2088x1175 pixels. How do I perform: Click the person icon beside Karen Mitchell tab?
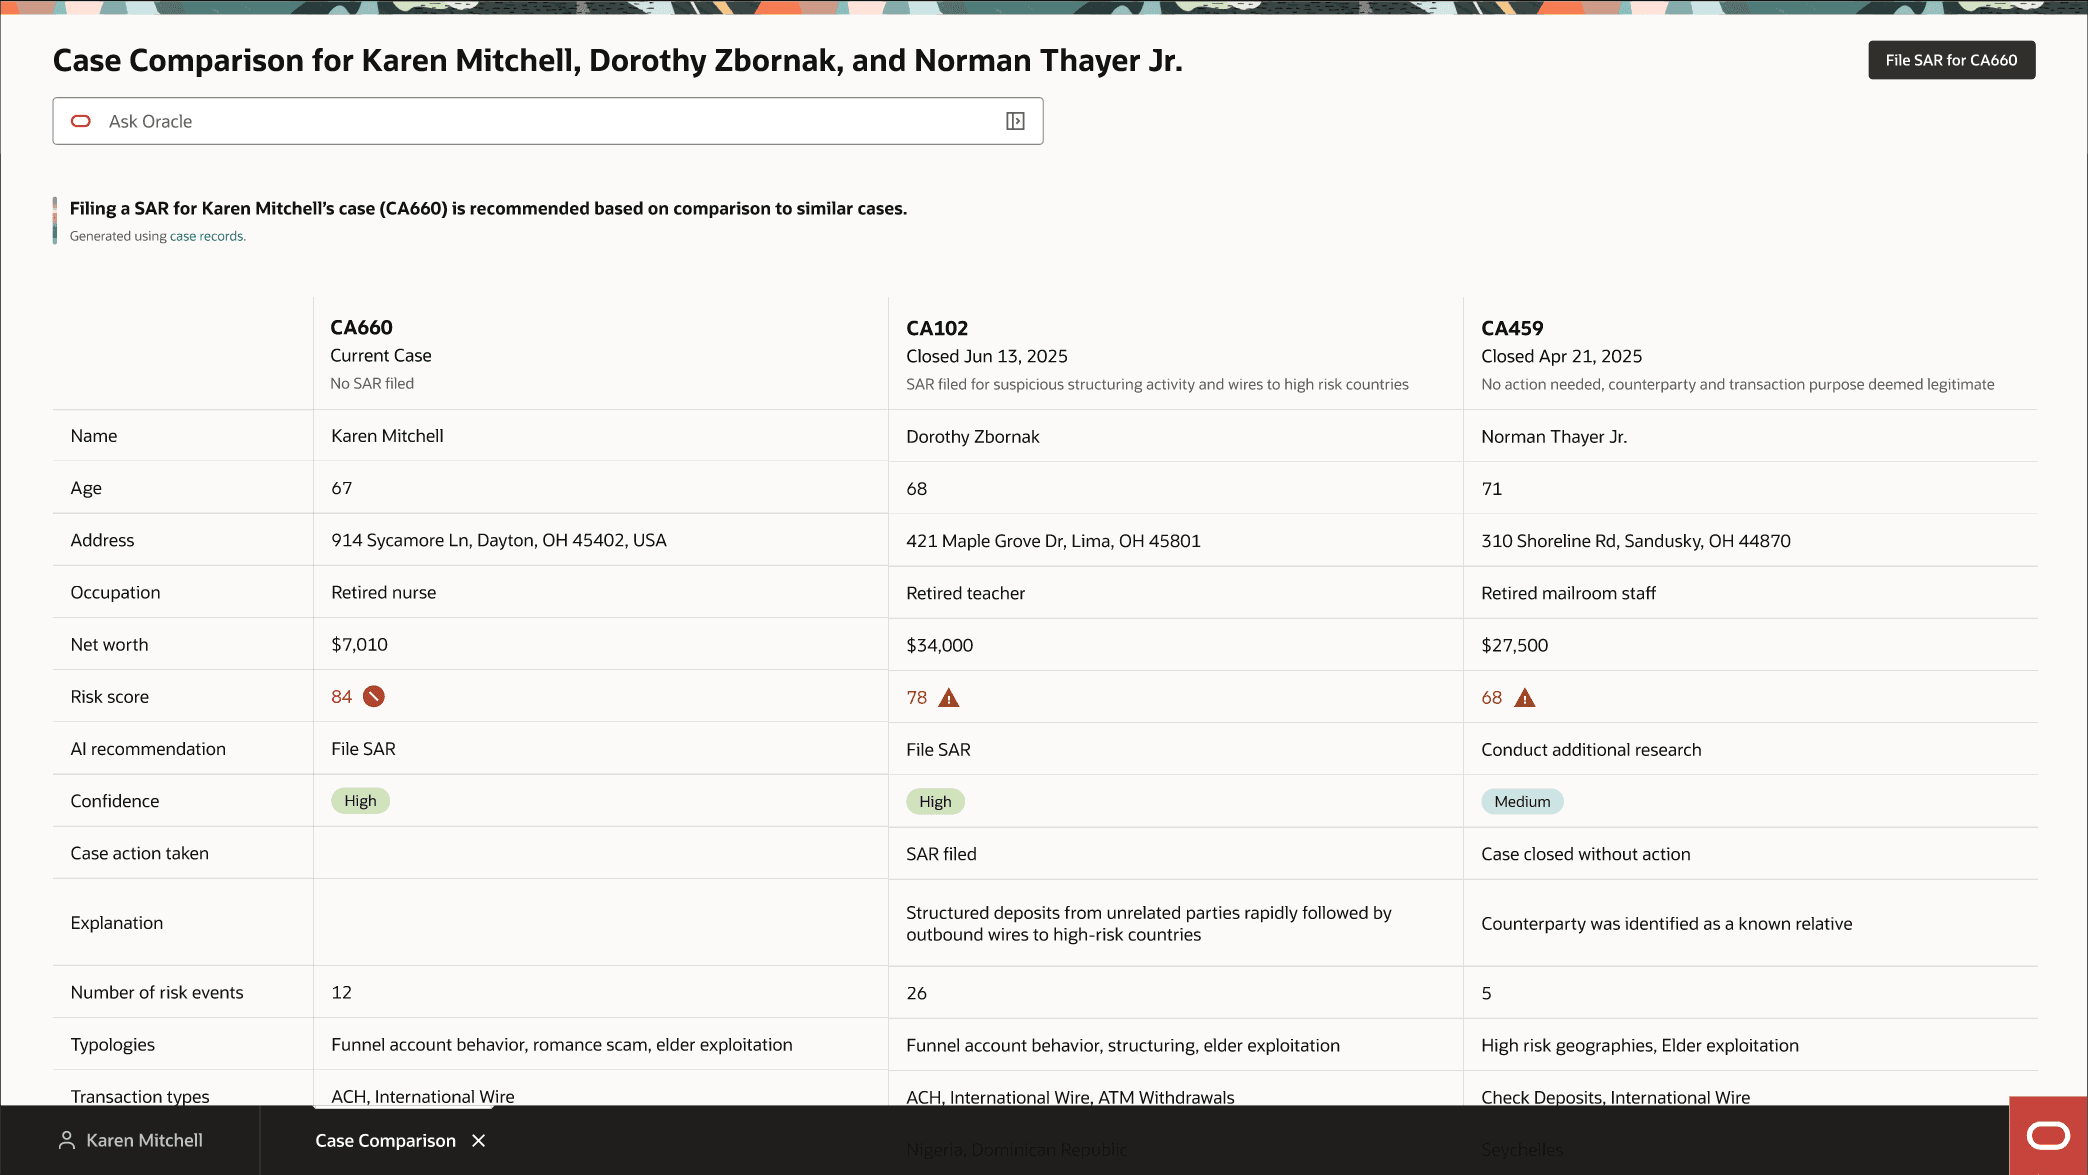(x=67, y=1140)
